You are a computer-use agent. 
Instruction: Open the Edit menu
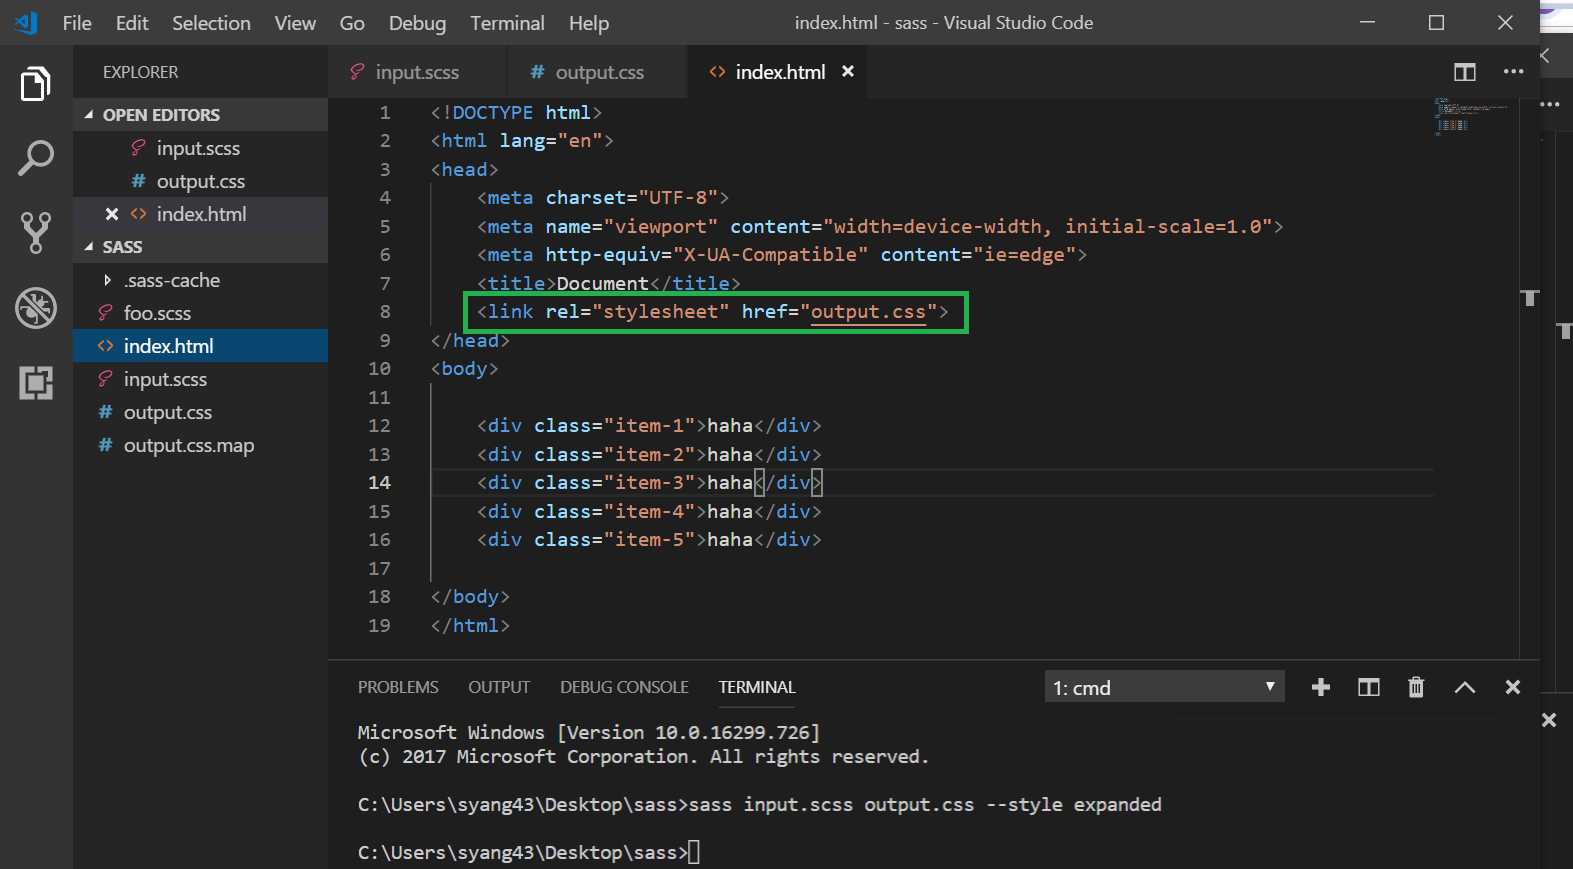pyautogui.click(x=132, y=22)
